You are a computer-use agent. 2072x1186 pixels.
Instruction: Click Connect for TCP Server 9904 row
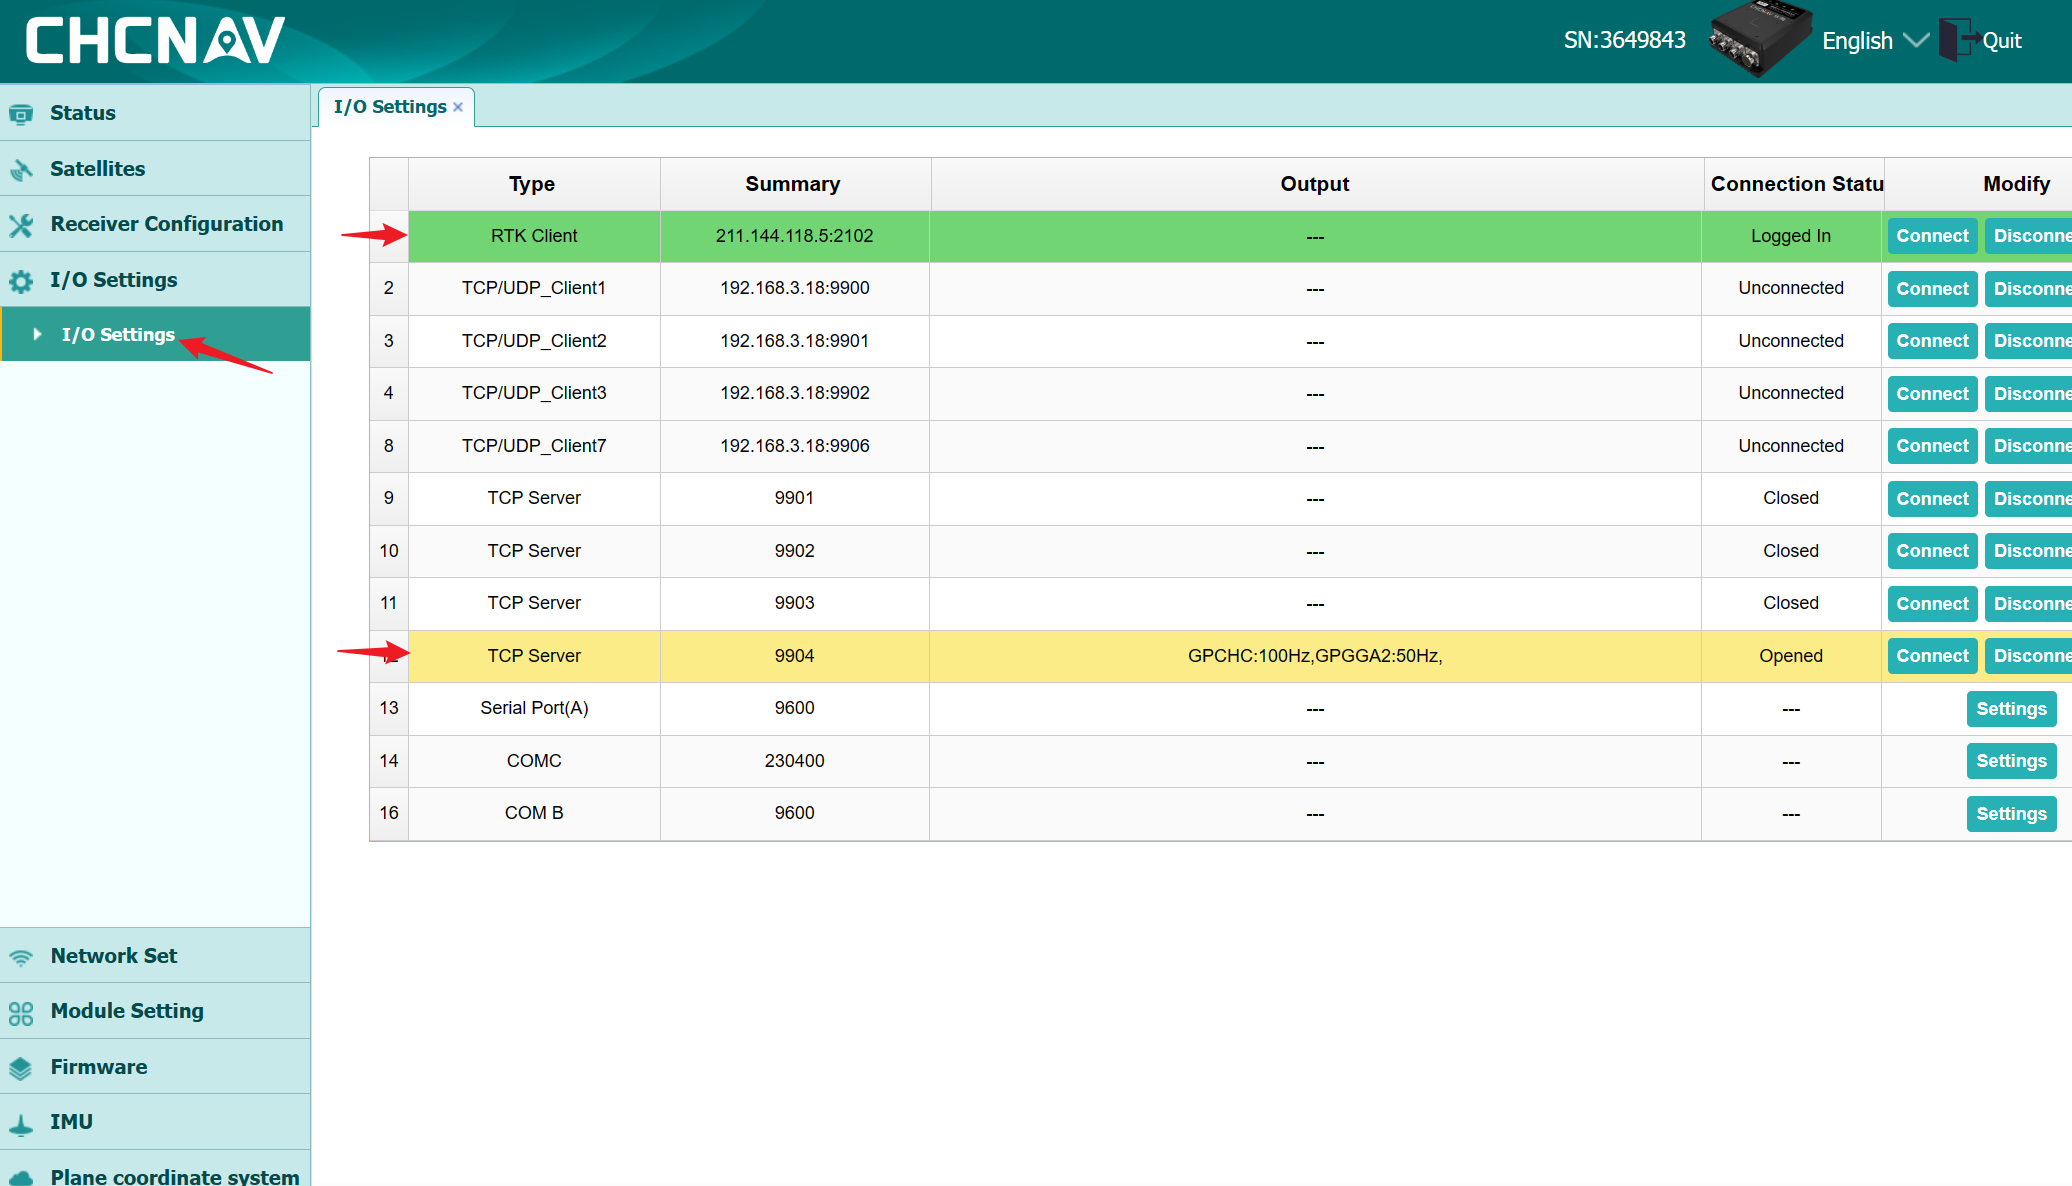1932,656
